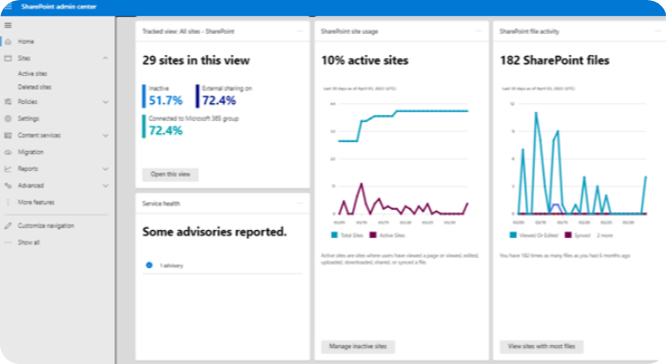Click the blue advisory info icon
This screenshot has width=667, height=364.
coord(149,265)
